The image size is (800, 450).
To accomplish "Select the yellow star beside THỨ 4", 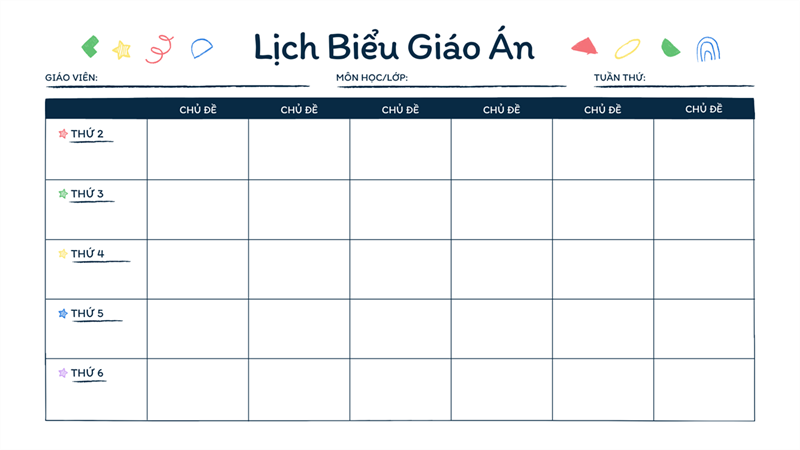I will [63, 254].
